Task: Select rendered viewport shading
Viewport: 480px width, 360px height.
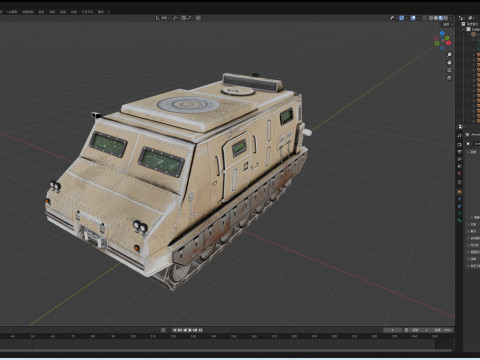Action: (446, 18)
